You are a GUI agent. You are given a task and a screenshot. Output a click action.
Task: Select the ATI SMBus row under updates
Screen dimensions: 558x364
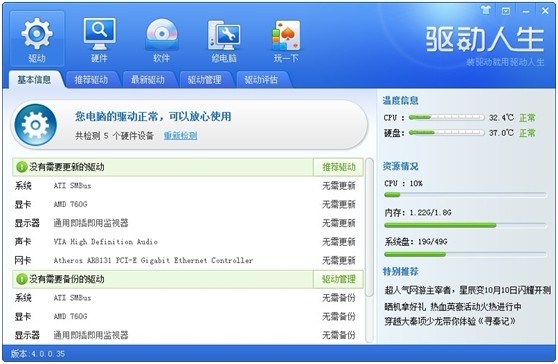tap(188, 185)
